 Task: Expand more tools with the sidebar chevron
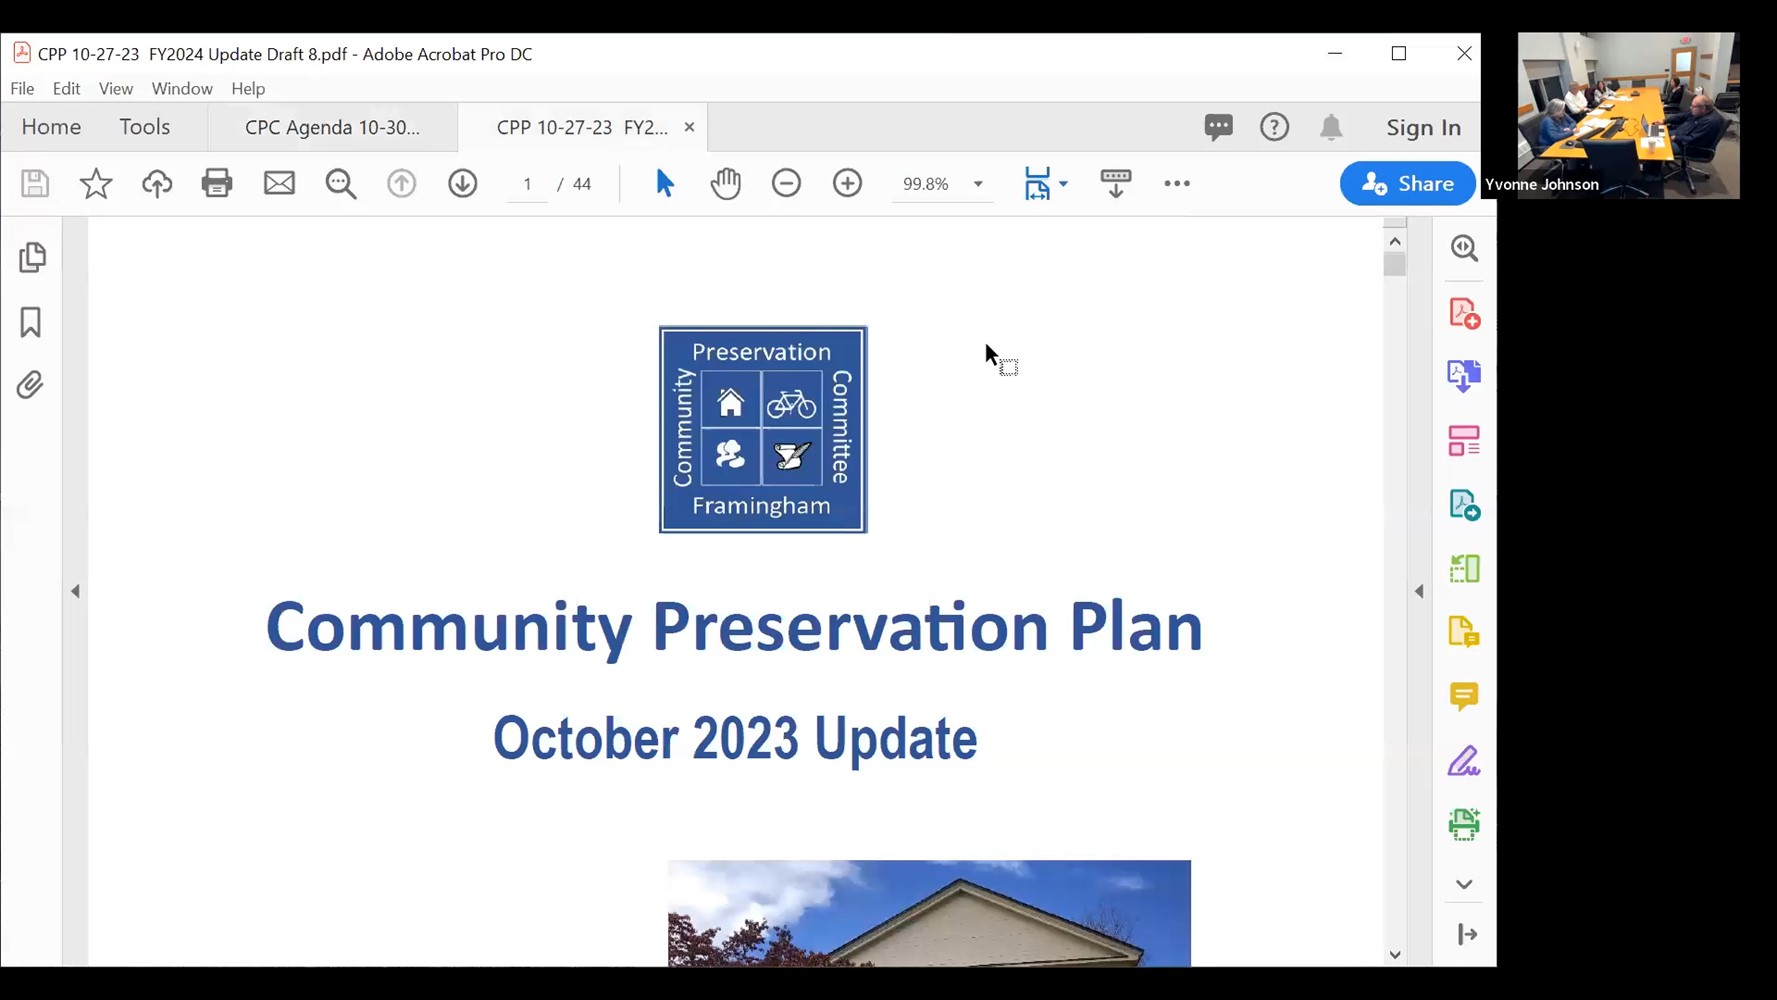coord(1463,884)
